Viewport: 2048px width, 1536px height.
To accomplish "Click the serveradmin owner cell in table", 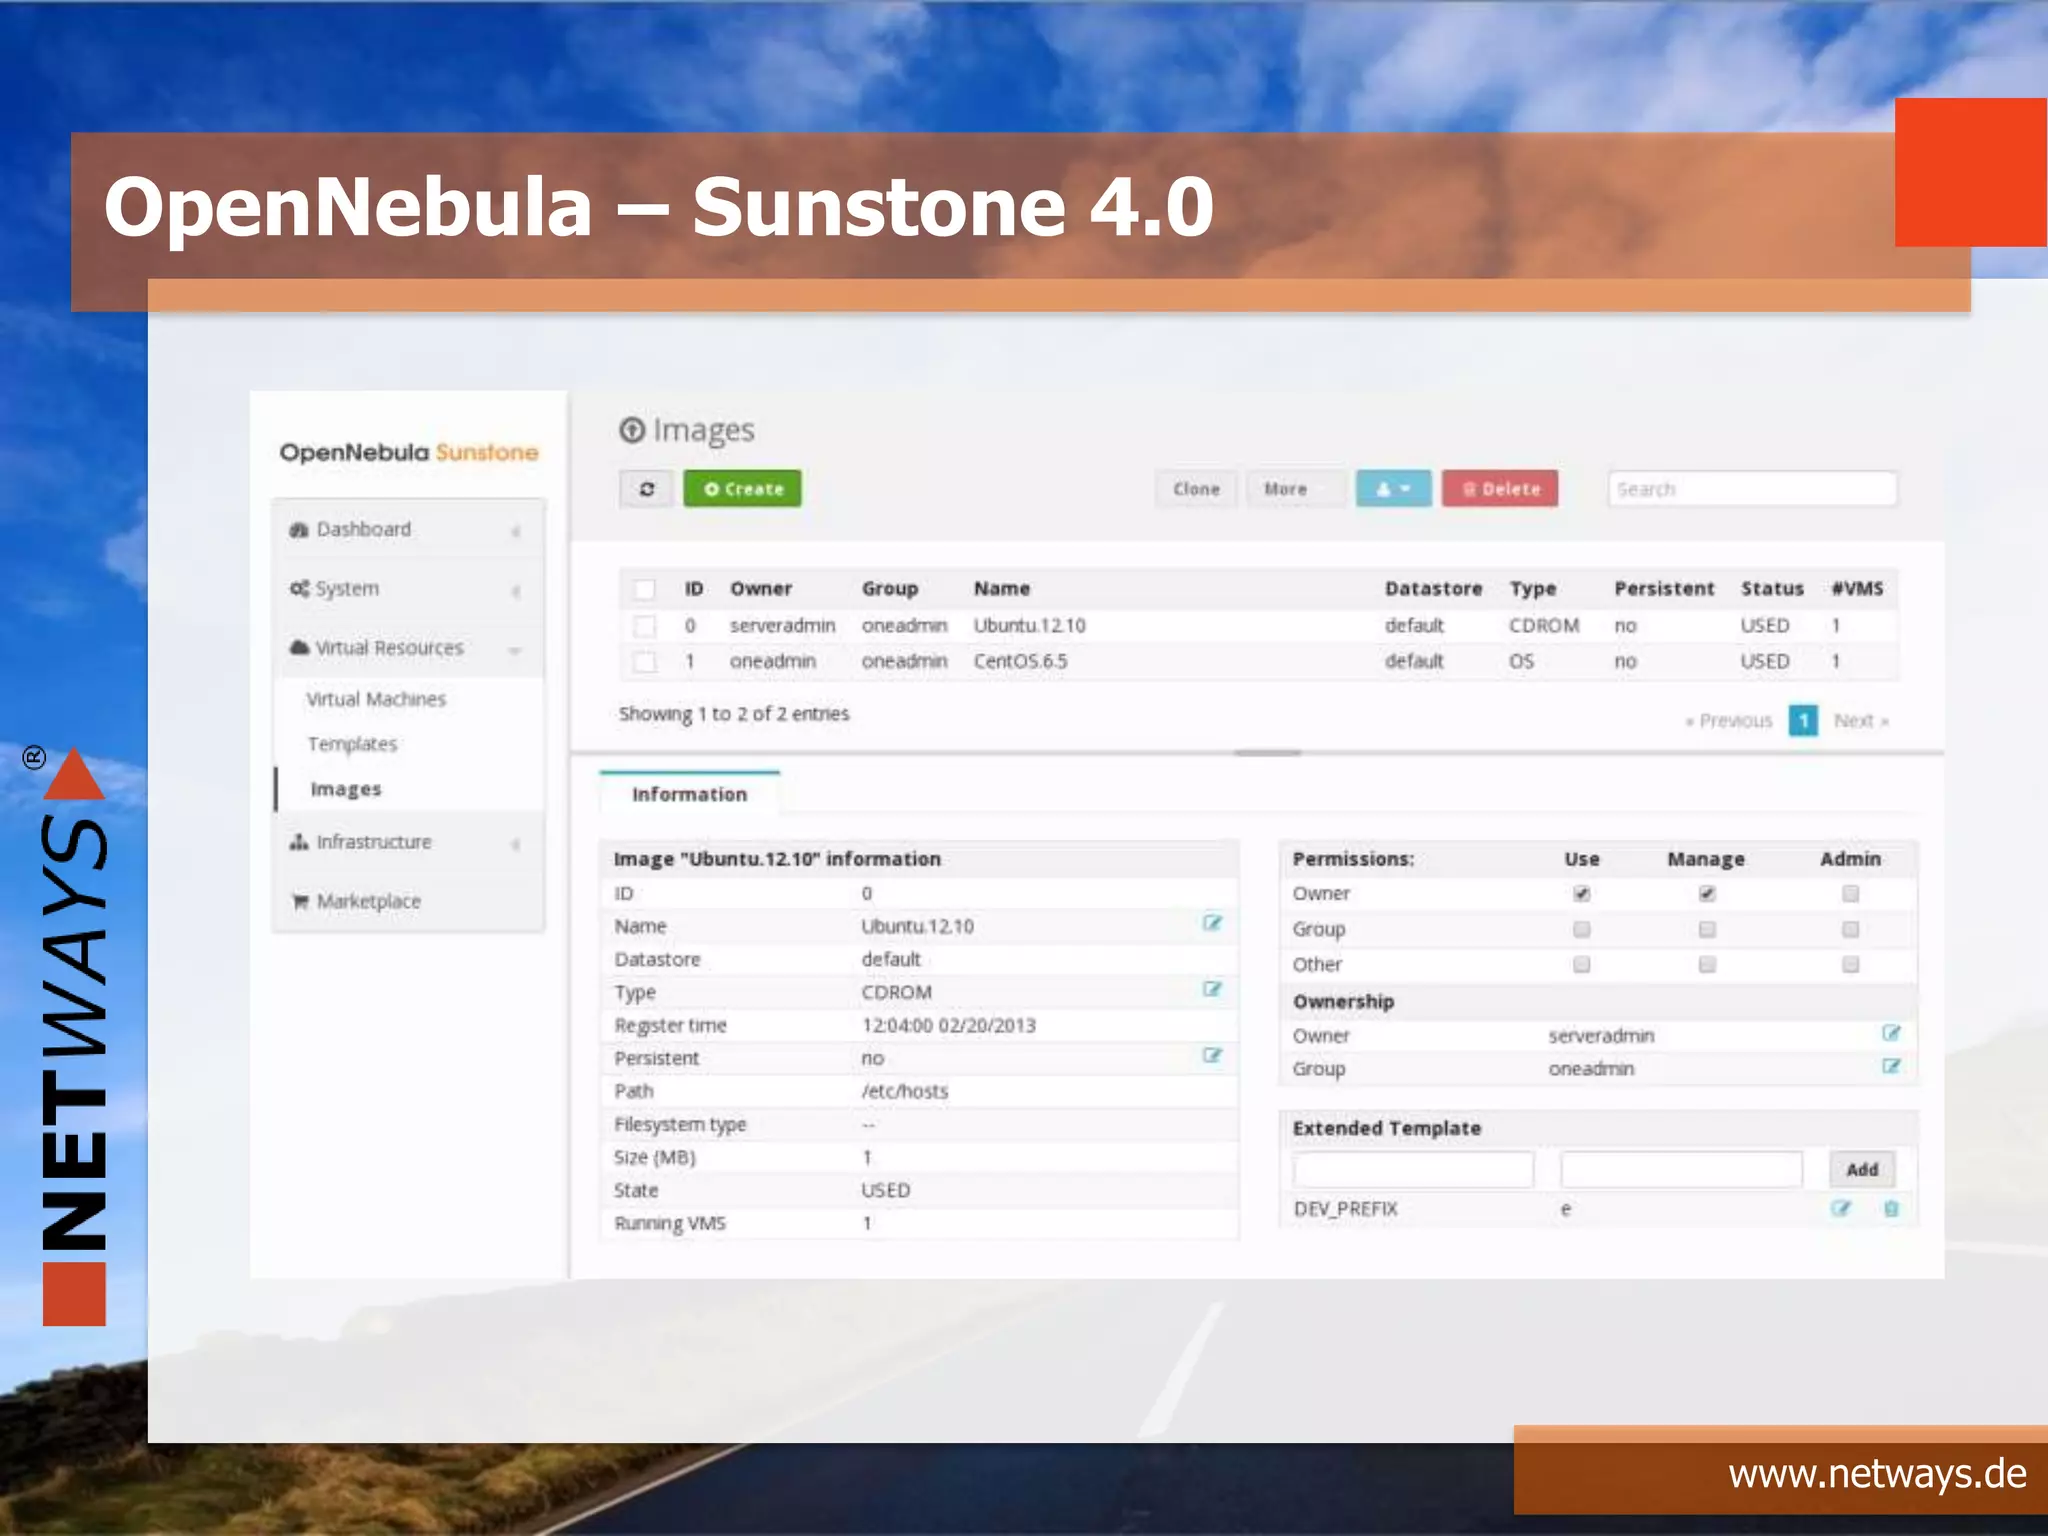I will (x=782, y=626).
